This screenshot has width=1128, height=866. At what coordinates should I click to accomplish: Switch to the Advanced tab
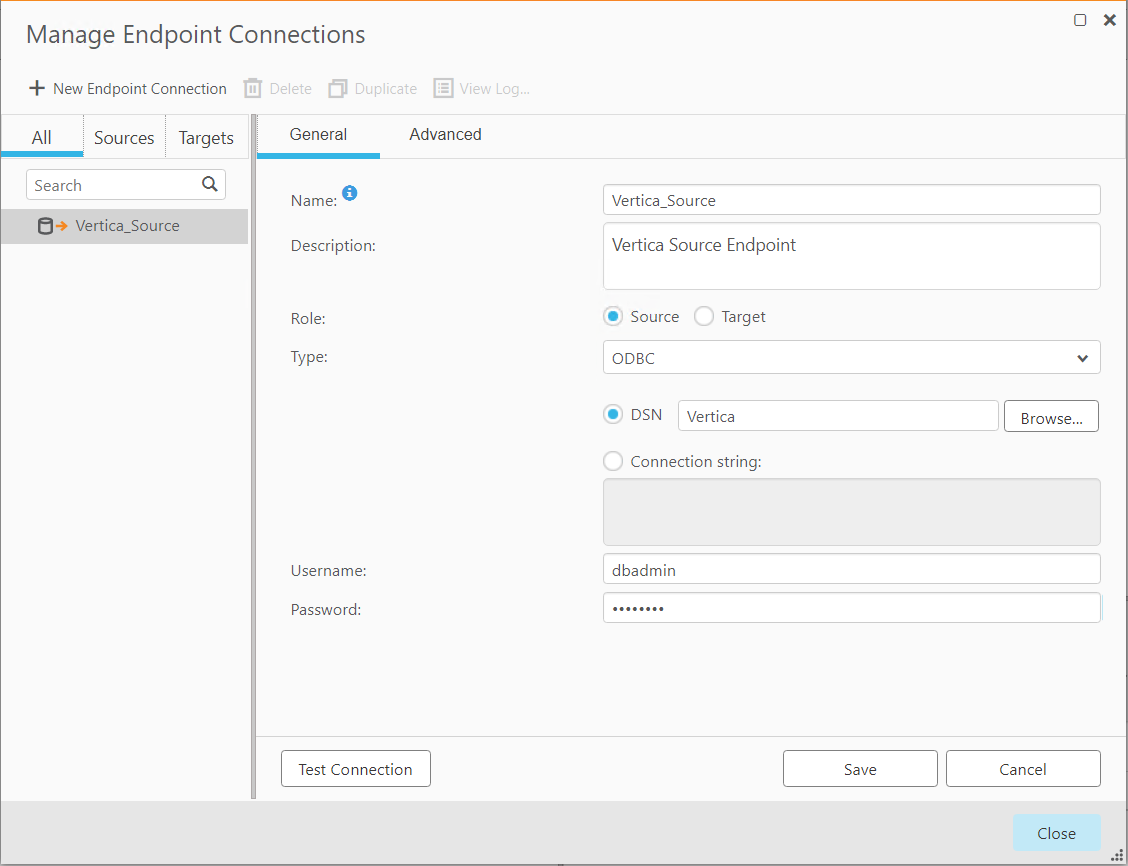[x=445, y=134]
